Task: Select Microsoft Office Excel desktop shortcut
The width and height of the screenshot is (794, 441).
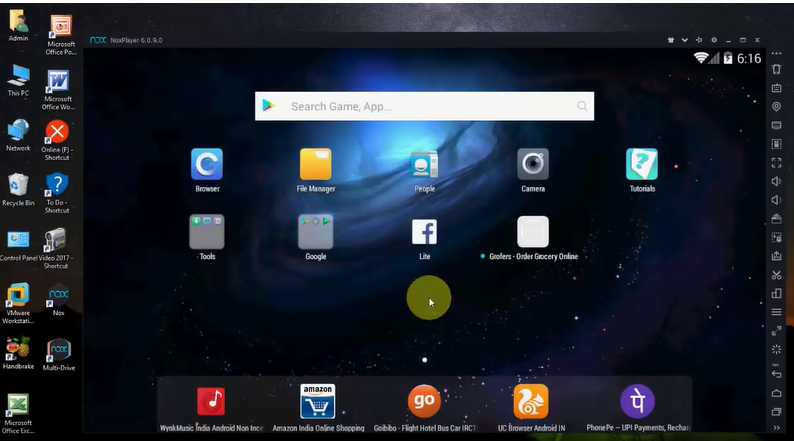Action: [18, 414]
